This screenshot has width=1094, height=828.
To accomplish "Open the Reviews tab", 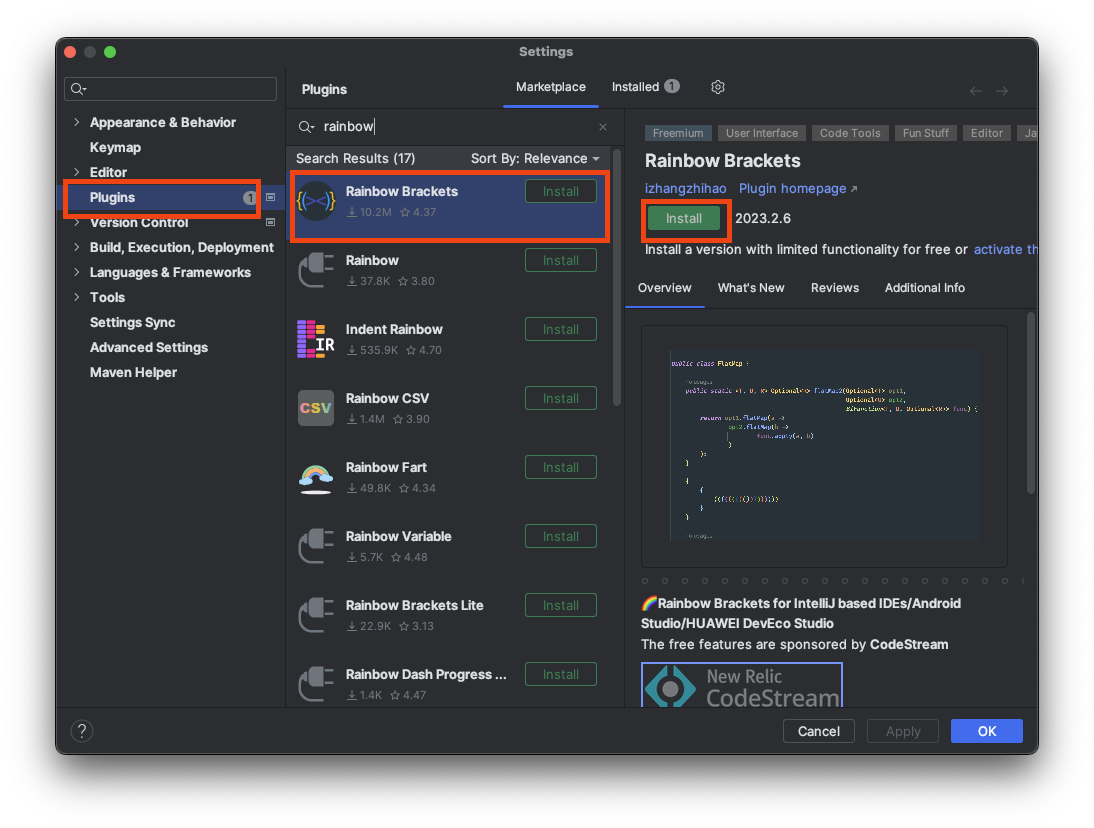I will (x=834, y=288).
